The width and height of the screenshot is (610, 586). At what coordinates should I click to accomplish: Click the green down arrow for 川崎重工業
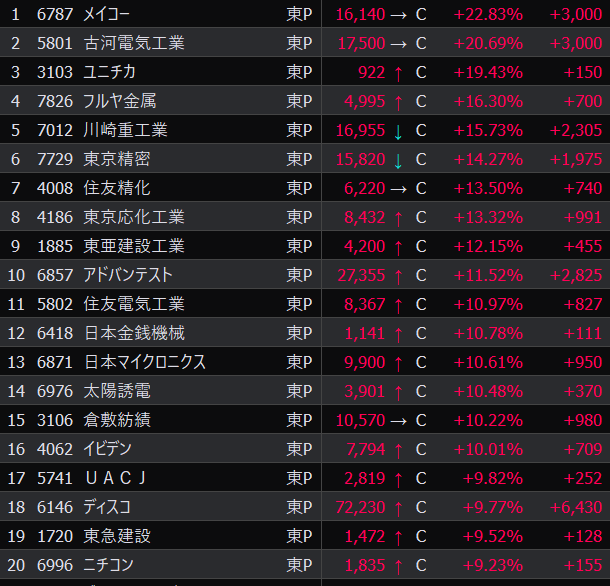click(x=398, y=131)
